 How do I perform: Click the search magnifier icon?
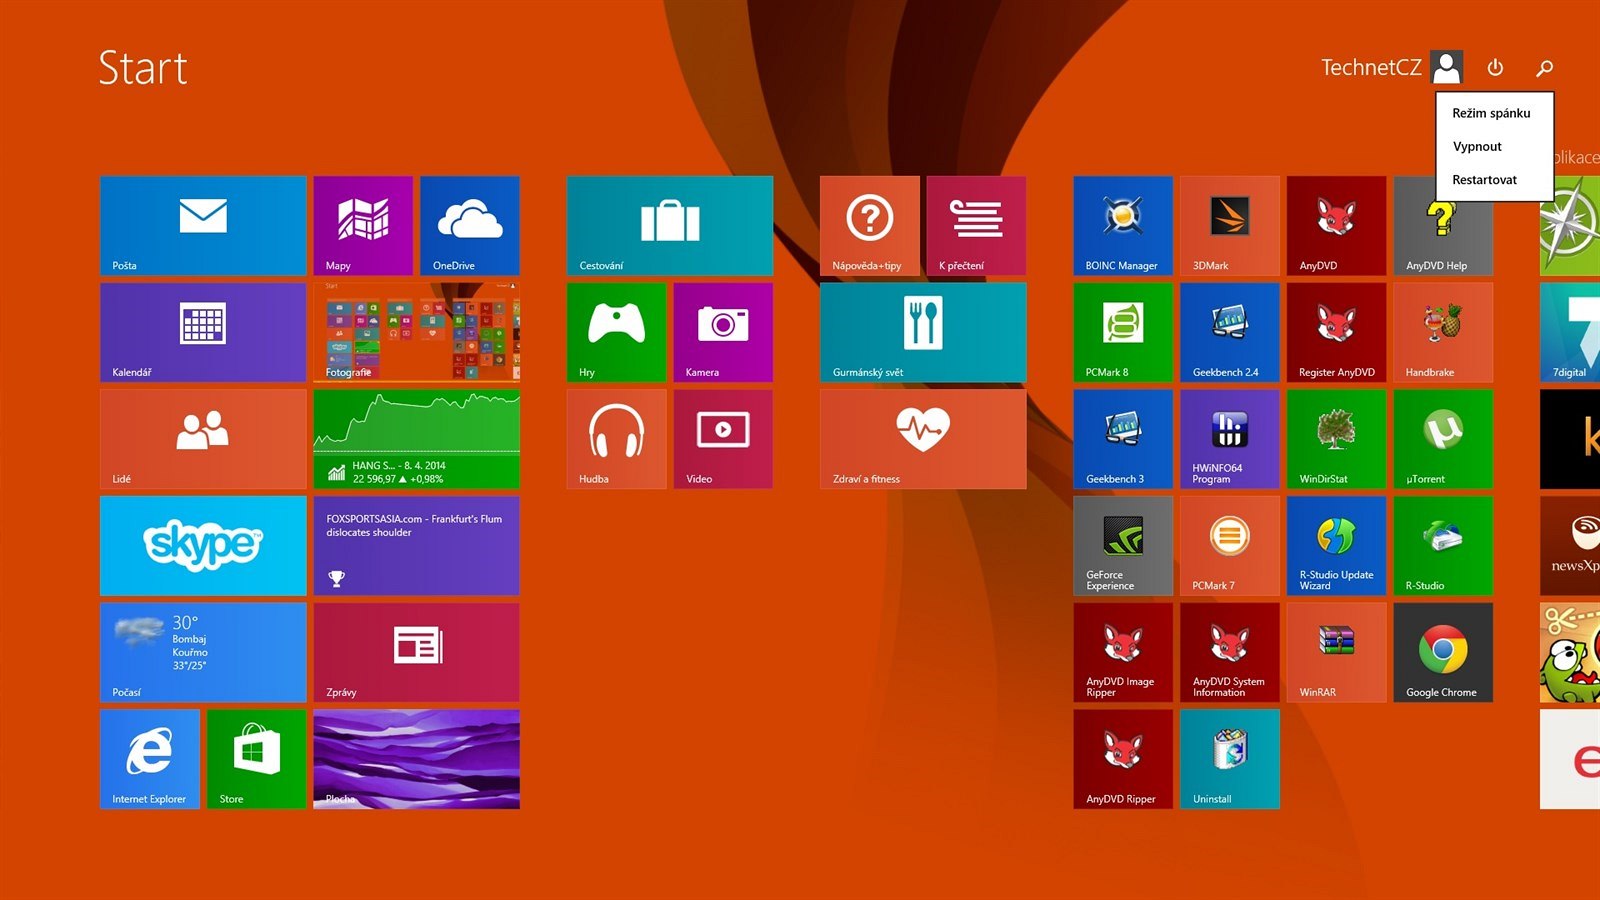1545,68
